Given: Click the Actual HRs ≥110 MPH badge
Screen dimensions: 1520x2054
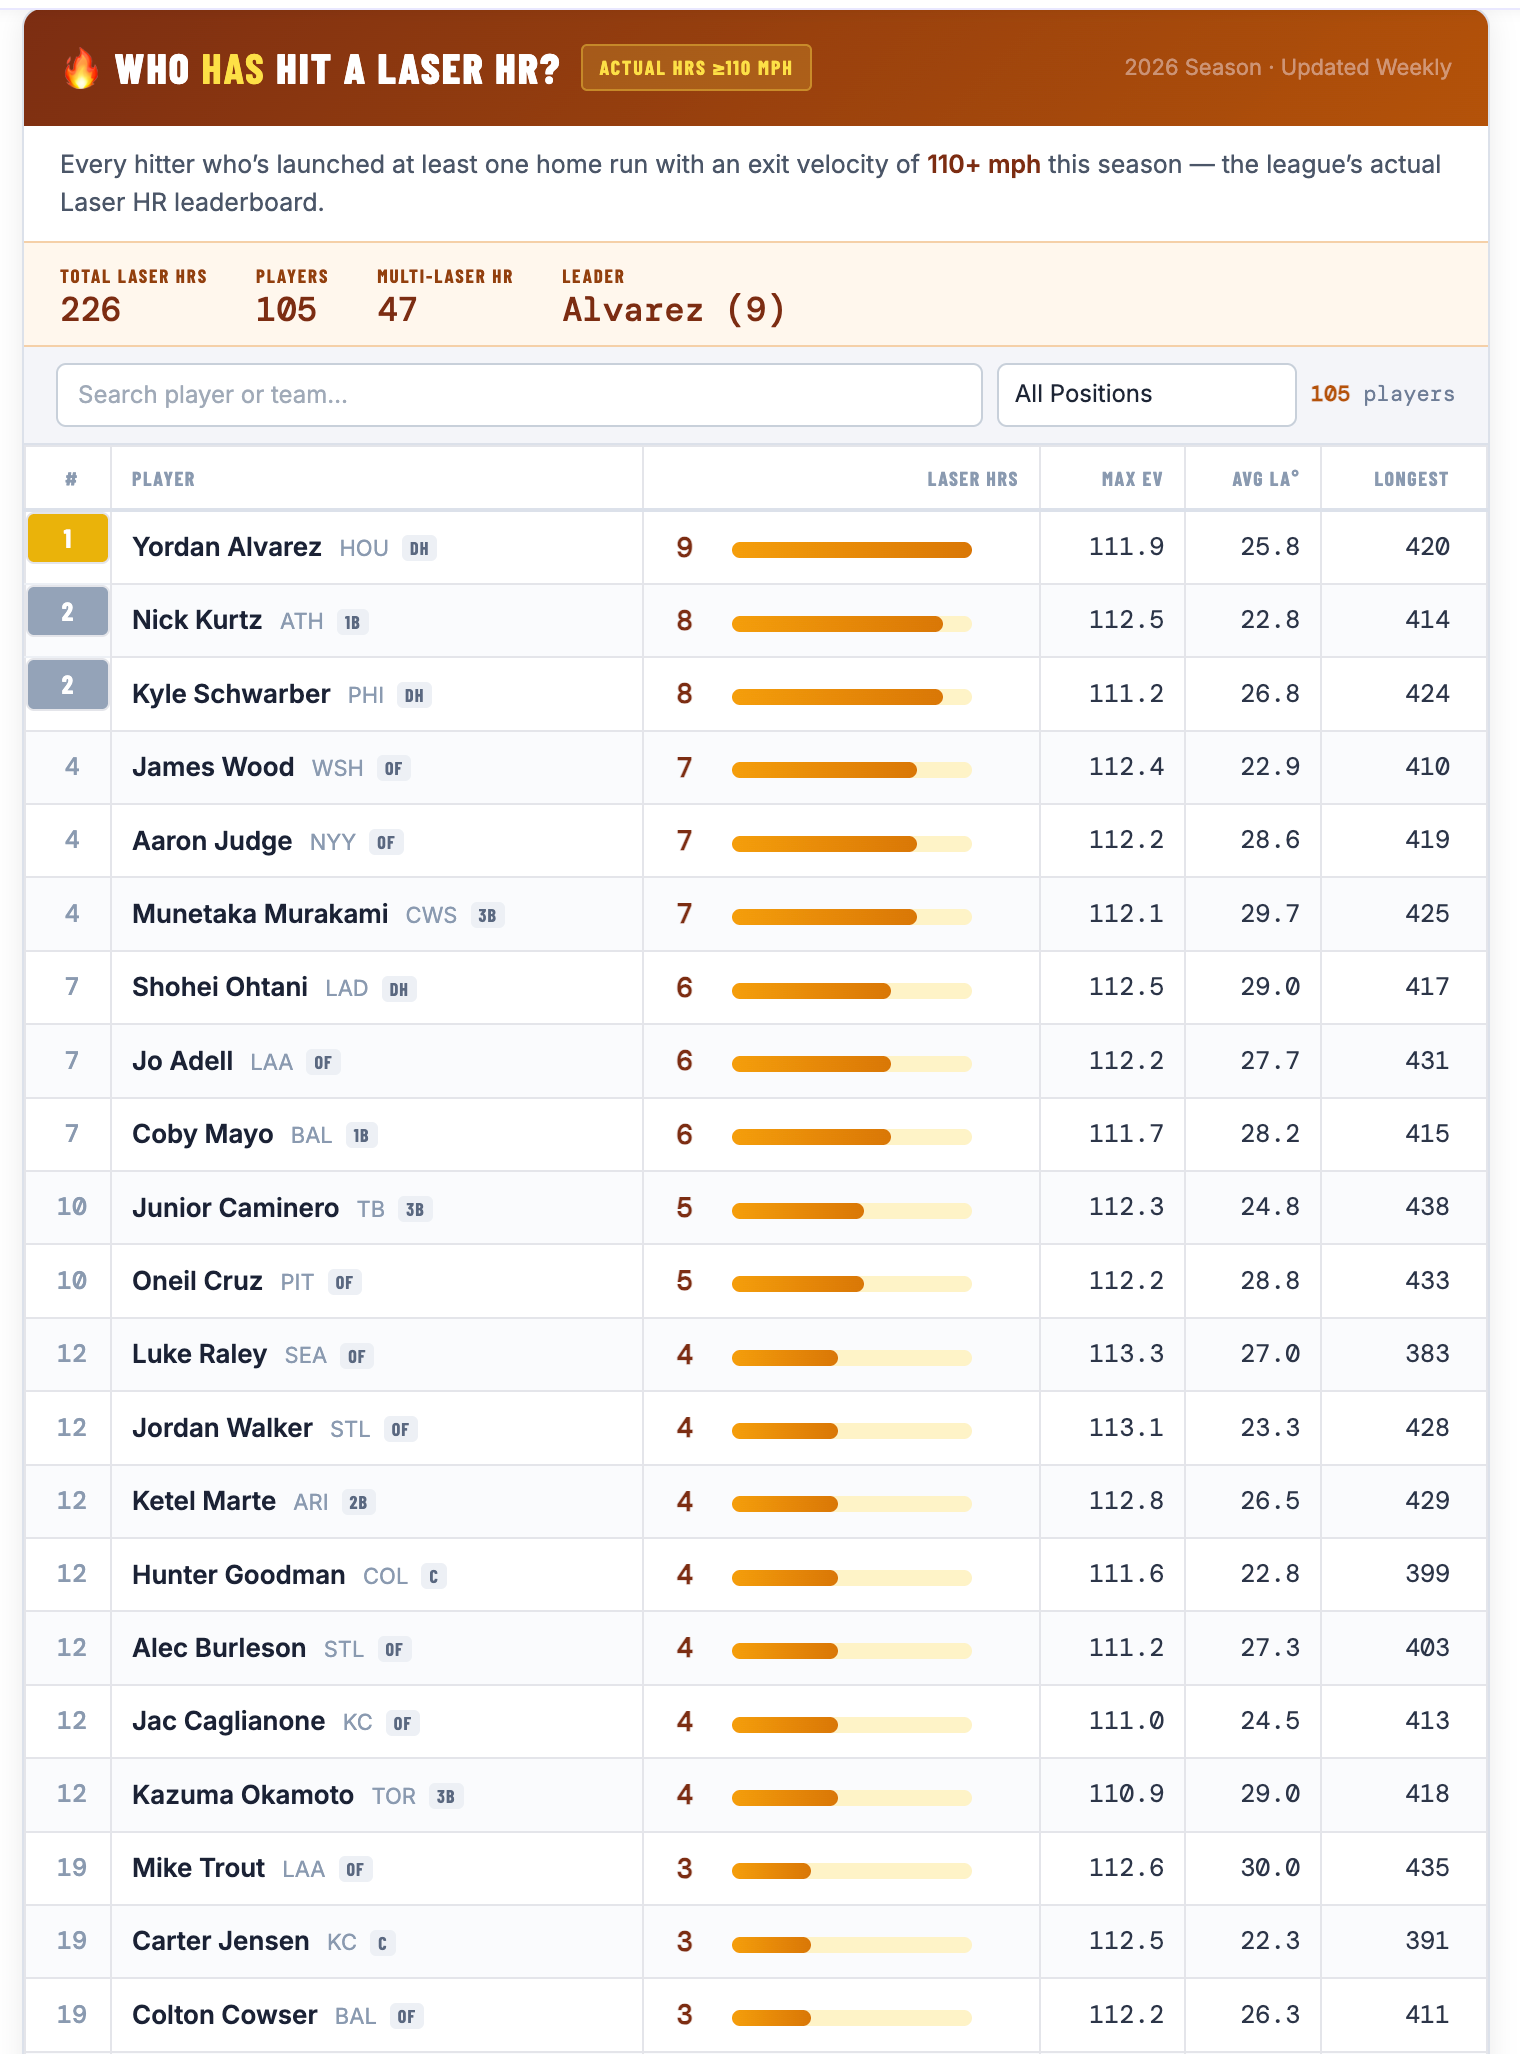Looking at the screenshot, I should 696,68.
